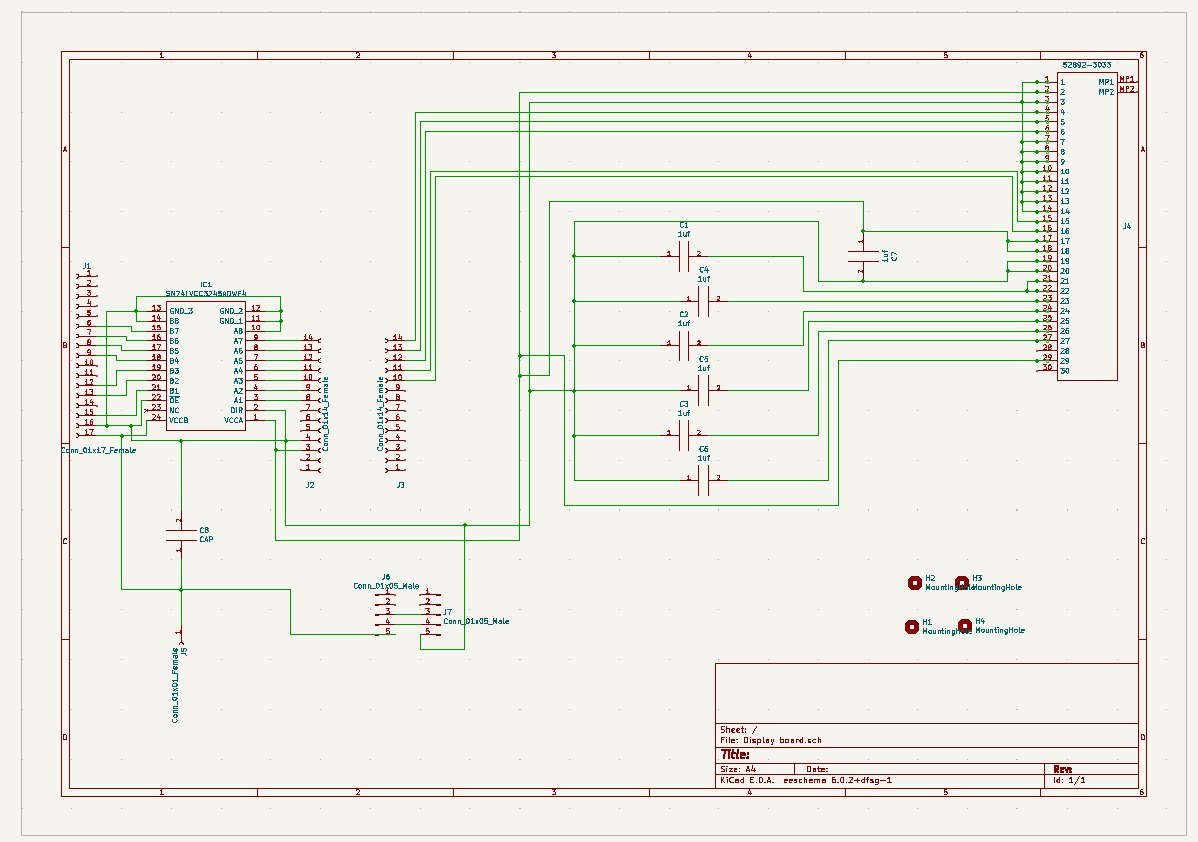
Task: Click the IC1 reference designator
Action: coord(206,284)
